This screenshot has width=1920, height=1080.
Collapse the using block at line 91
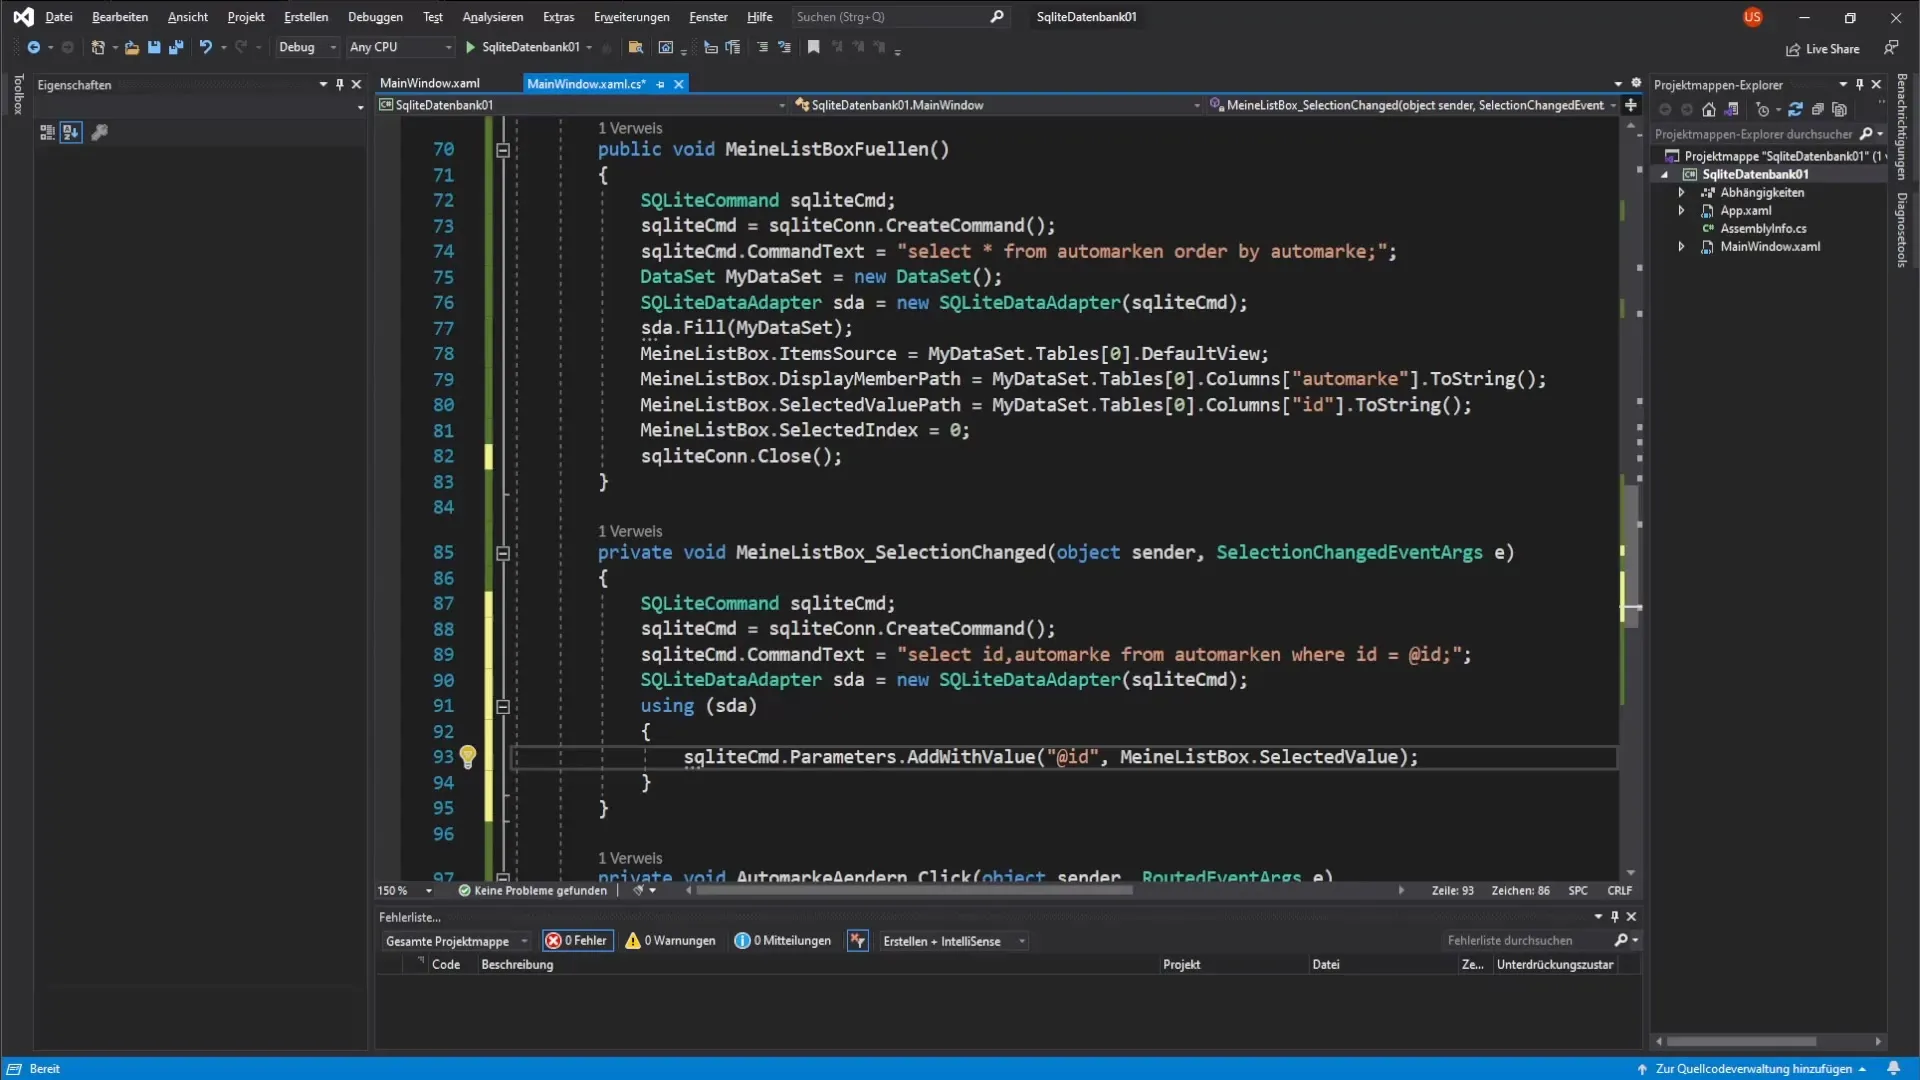coord(503,707)
